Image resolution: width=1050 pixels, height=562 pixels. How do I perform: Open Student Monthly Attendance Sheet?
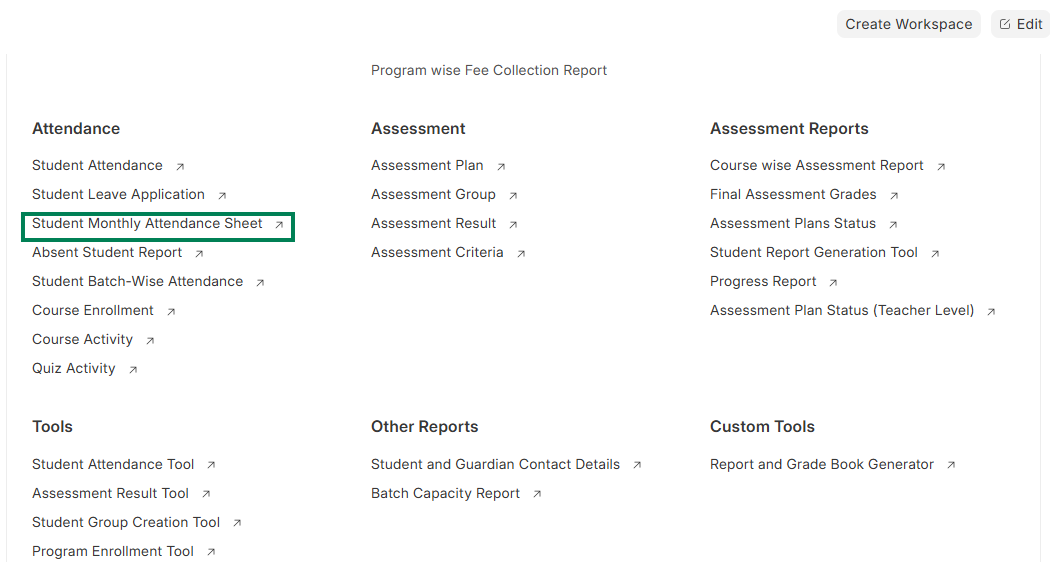click(x=147, y=224)
